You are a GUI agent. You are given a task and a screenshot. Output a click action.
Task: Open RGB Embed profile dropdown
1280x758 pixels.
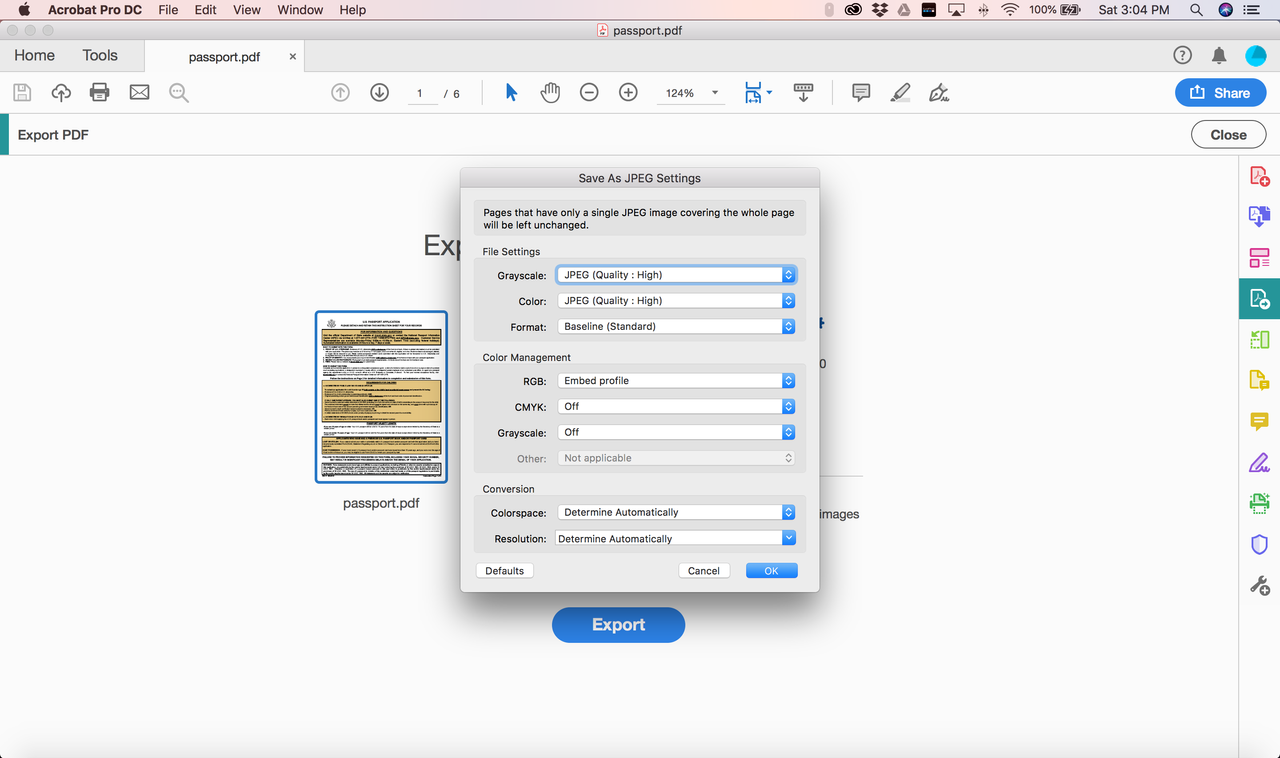coord(676,380)
